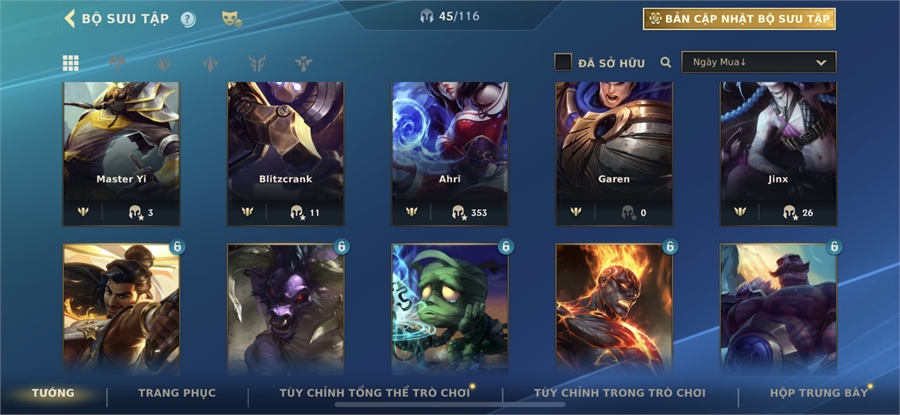
Task: Open the Tùy Chỉnh Tổng Thể Trò Chơi tab
Action: (x=374, y=393)
